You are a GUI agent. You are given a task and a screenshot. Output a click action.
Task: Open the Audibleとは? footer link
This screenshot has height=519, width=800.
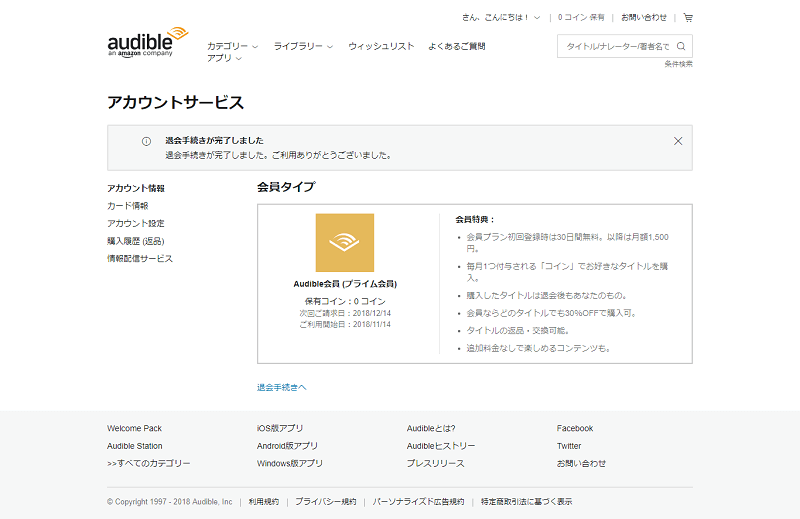click(x=431, y=428)
